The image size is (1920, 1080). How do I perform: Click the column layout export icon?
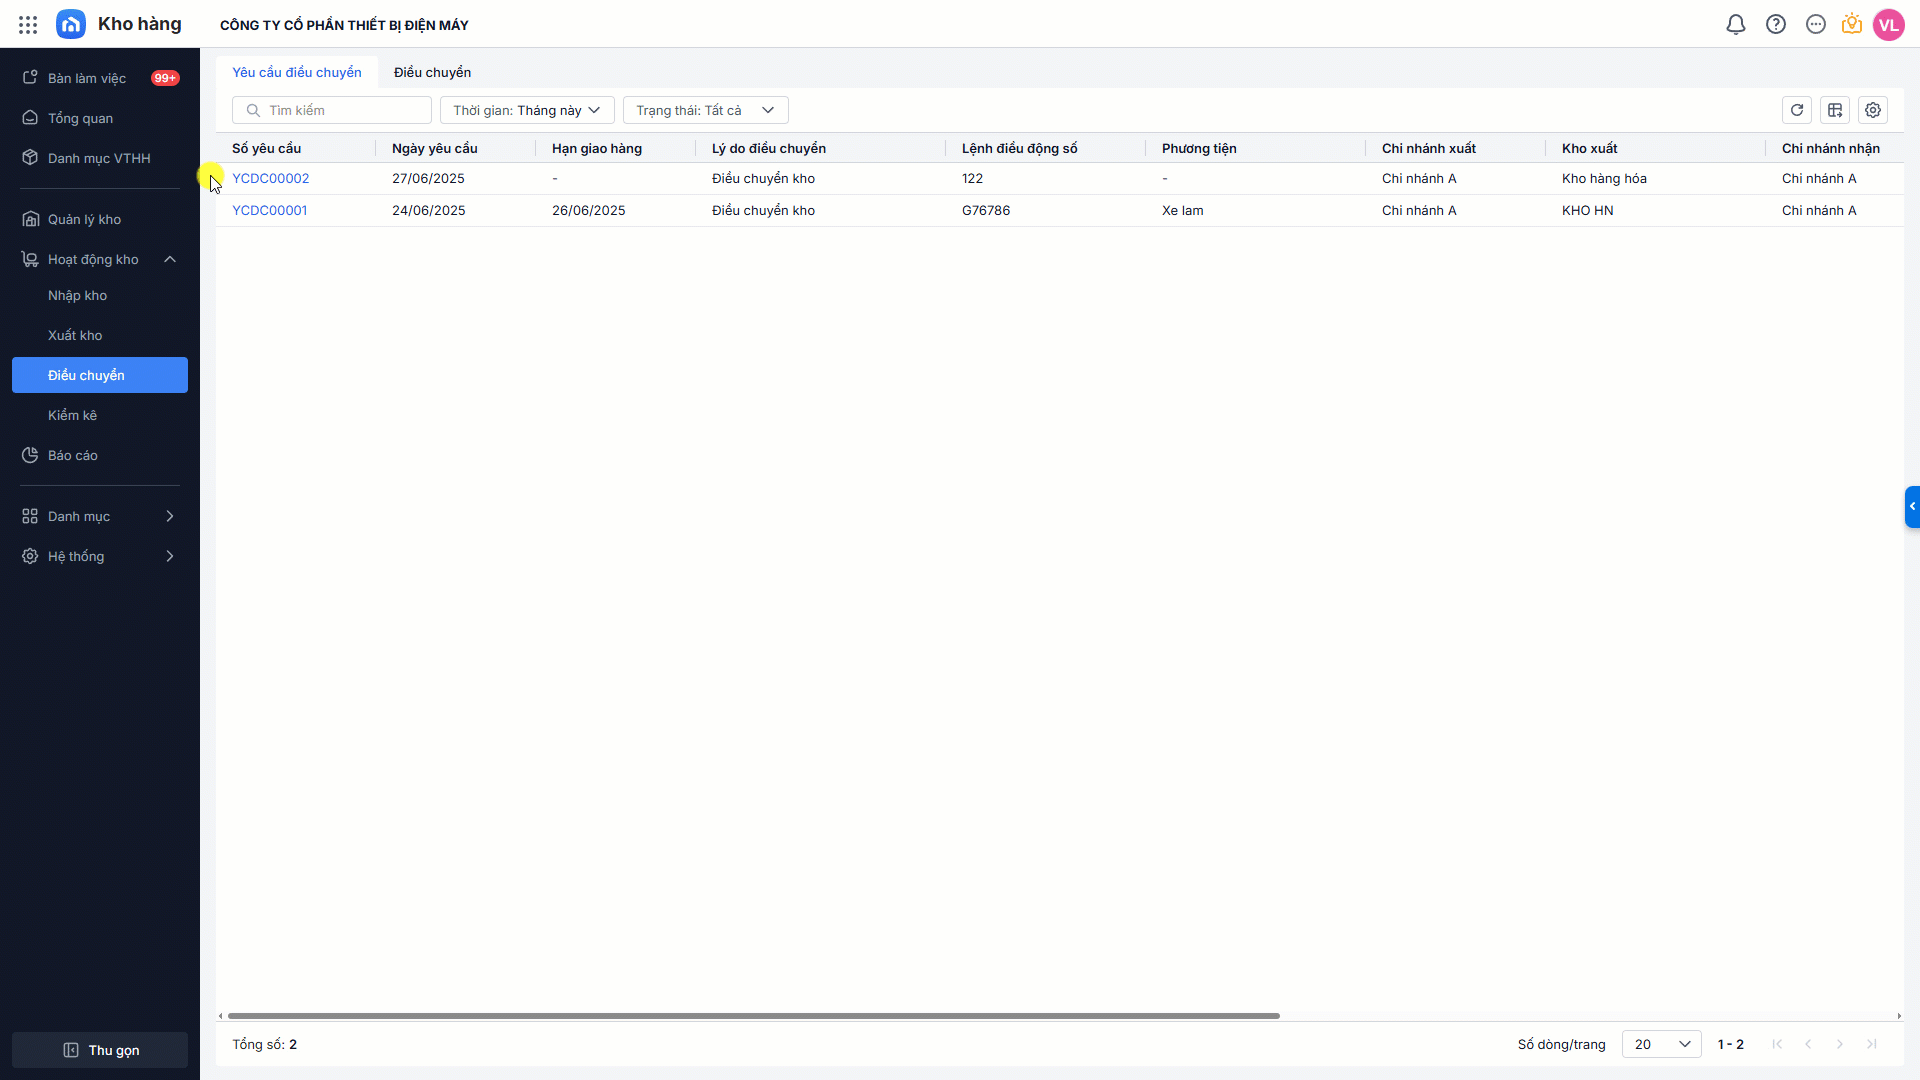[1835, 110]
